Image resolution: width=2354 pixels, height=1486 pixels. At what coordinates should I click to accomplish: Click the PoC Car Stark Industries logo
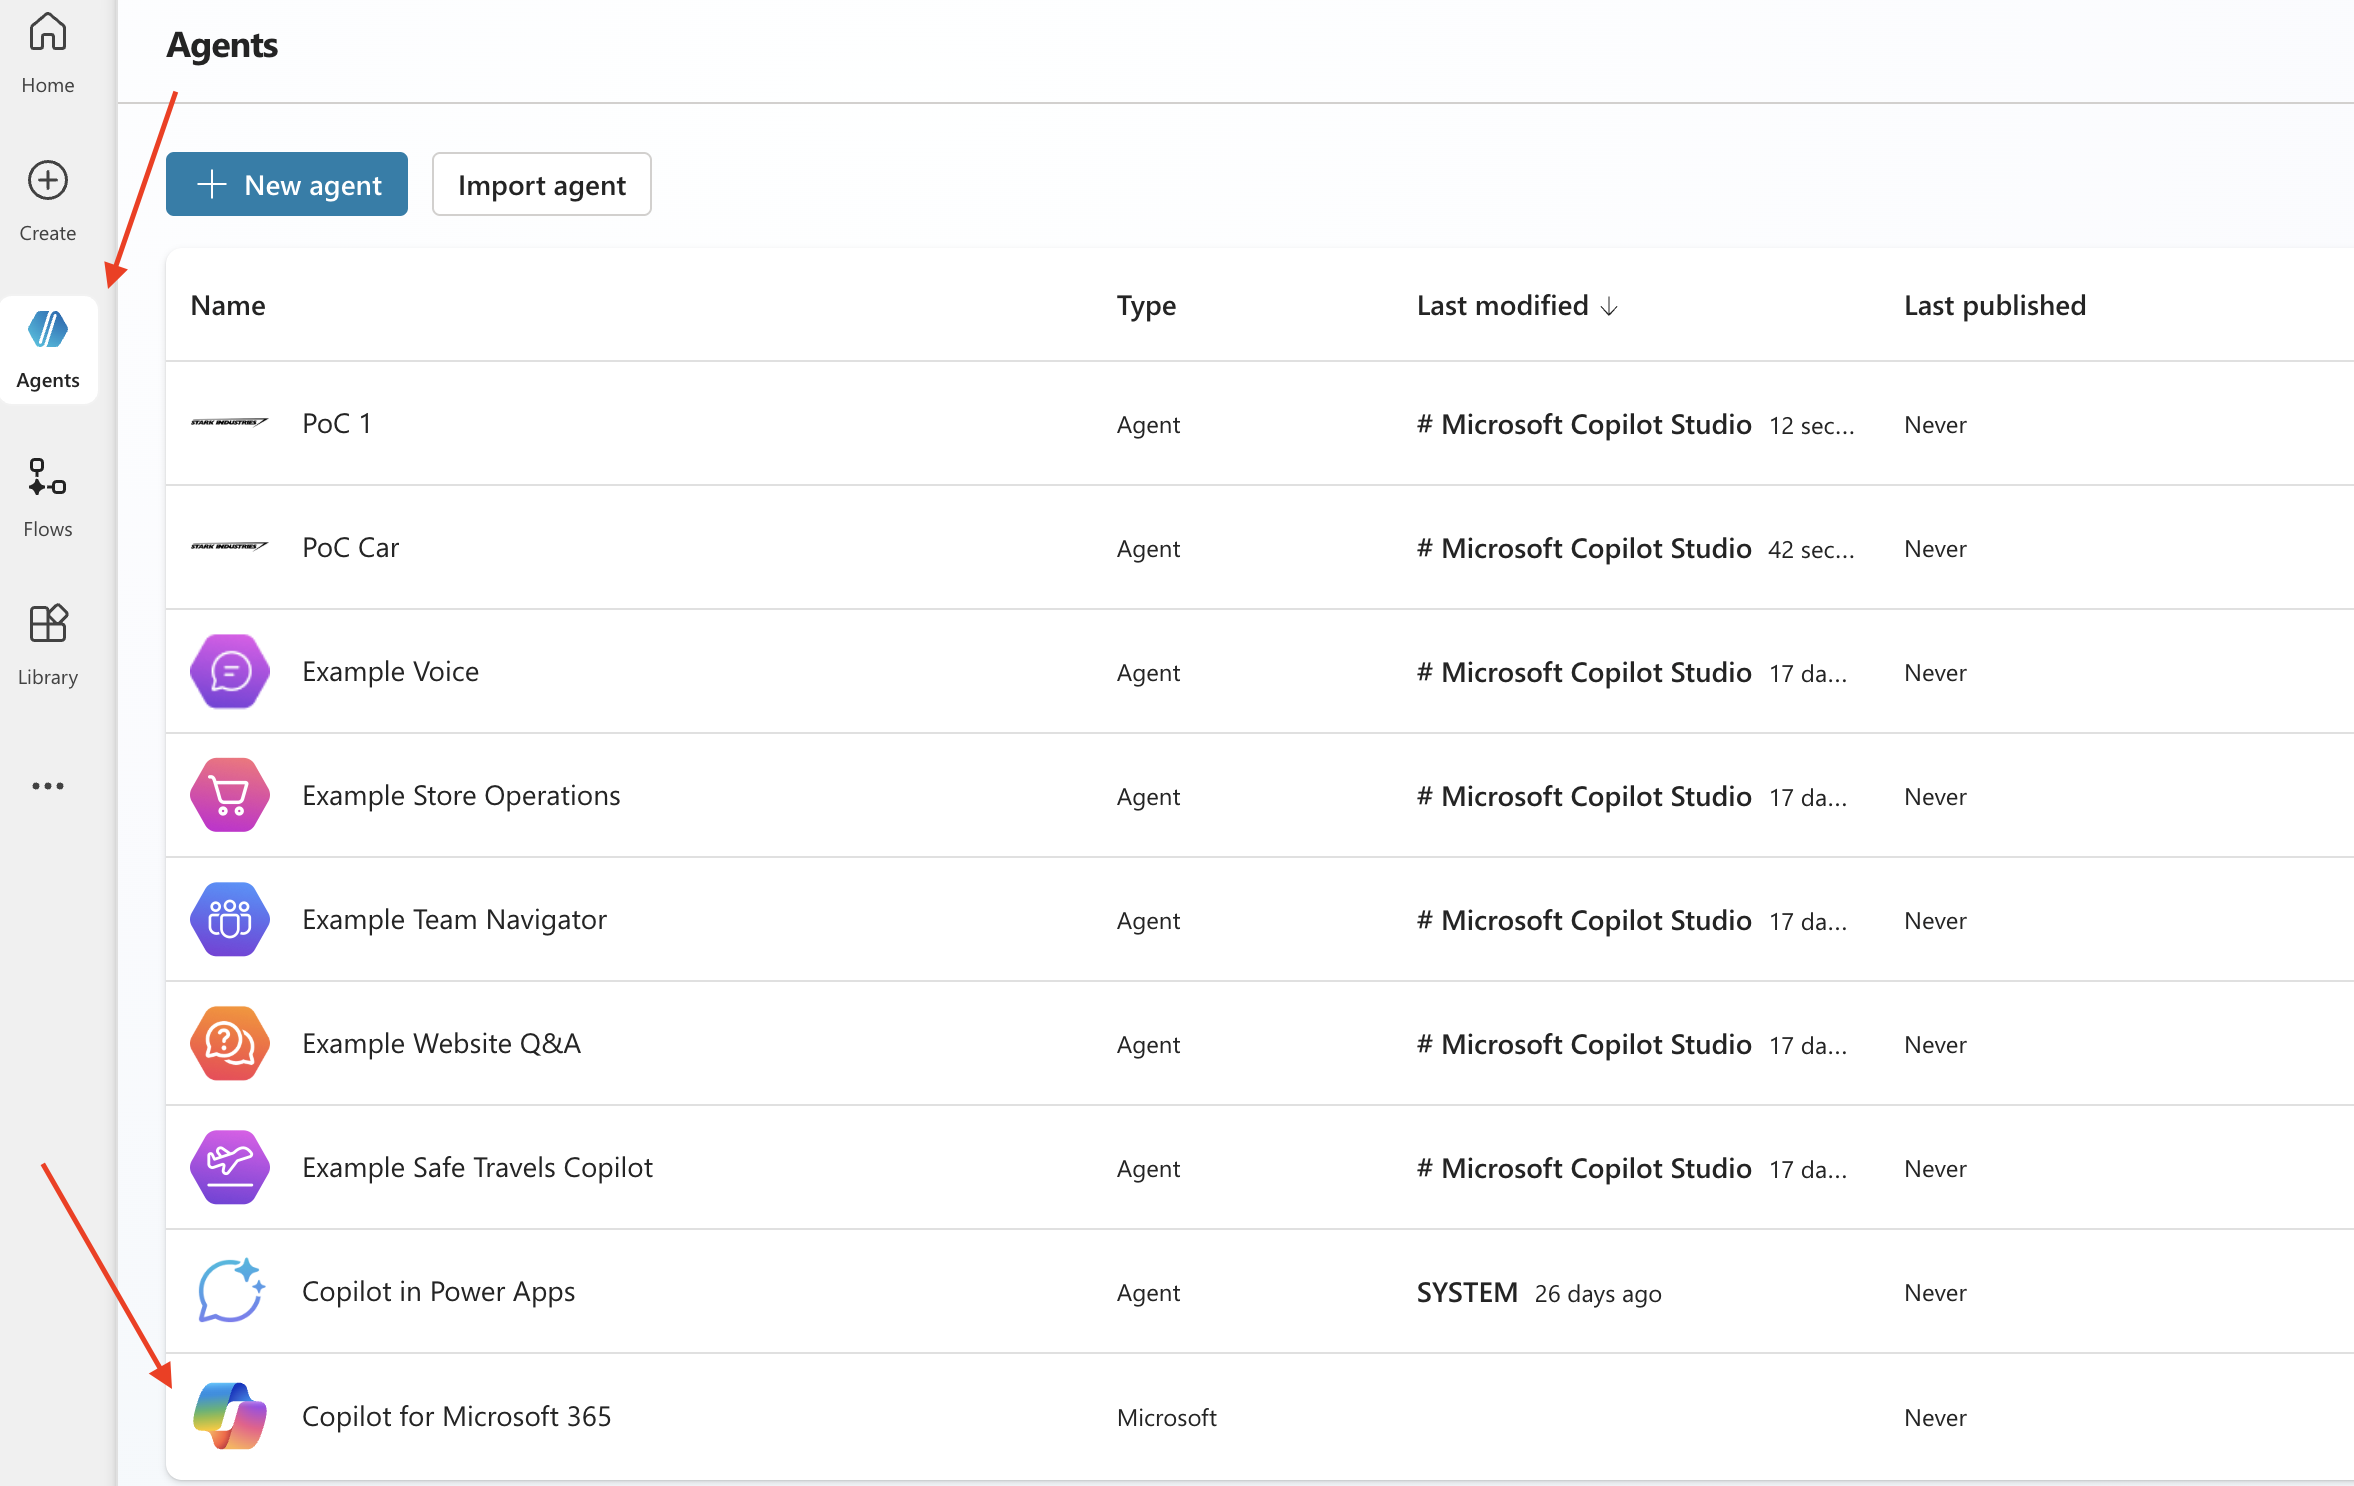pyautogui.click(x=229, y=547)
